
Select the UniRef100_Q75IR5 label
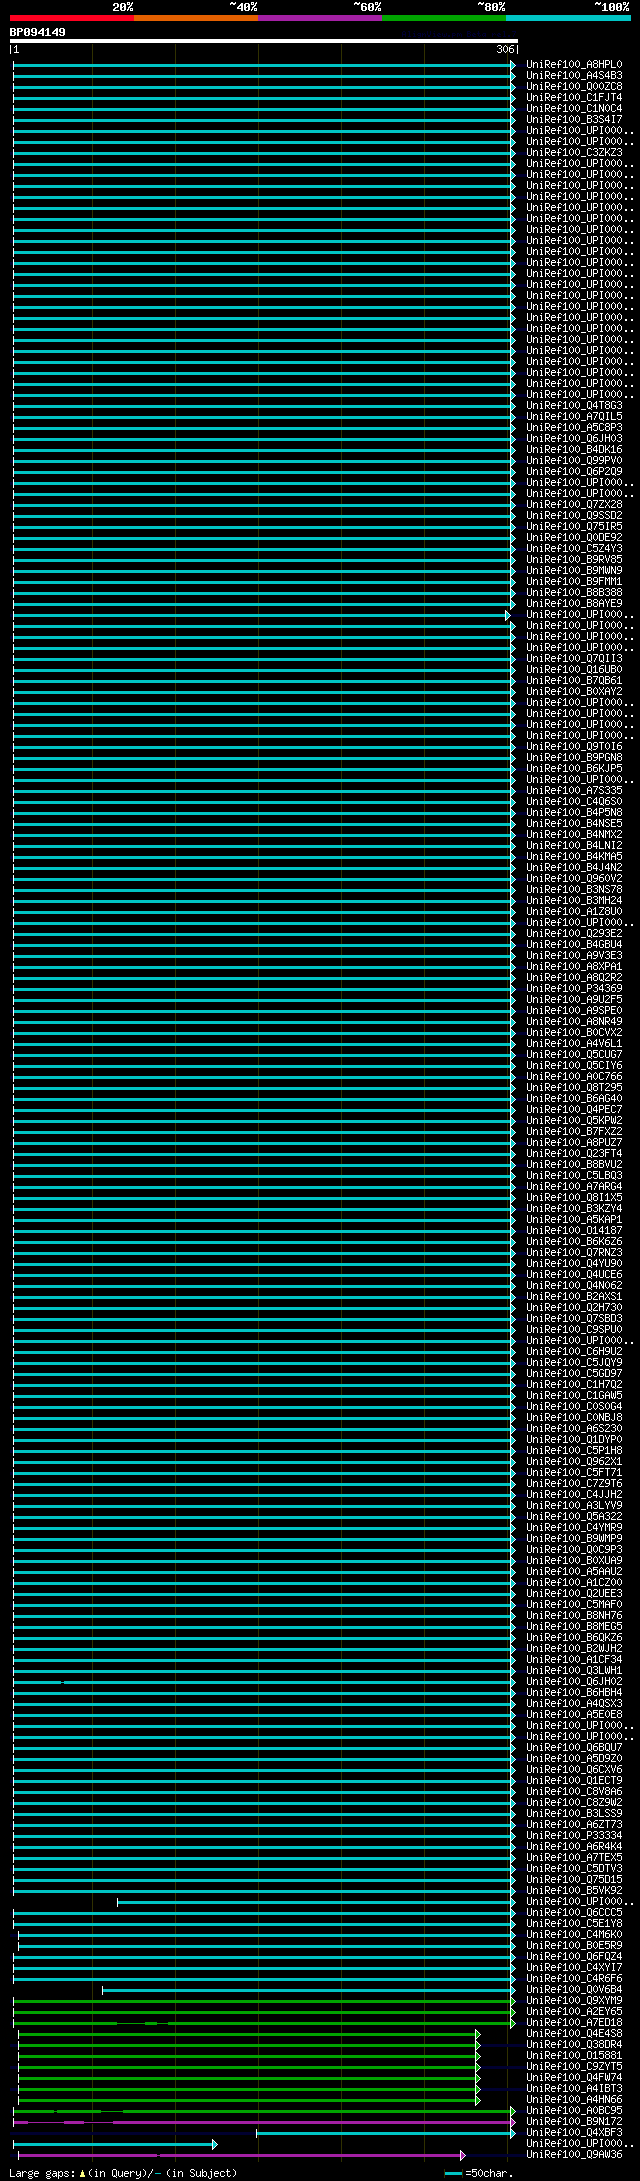574,526
